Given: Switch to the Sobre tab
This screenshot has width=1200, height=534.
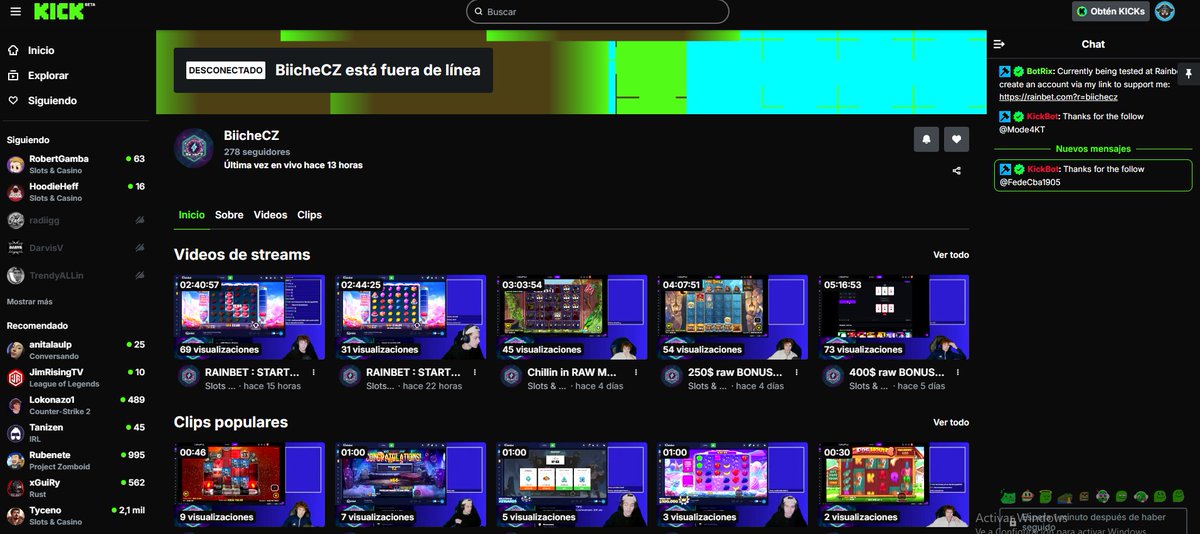Looking at the screenshot, I should (229, 215).
